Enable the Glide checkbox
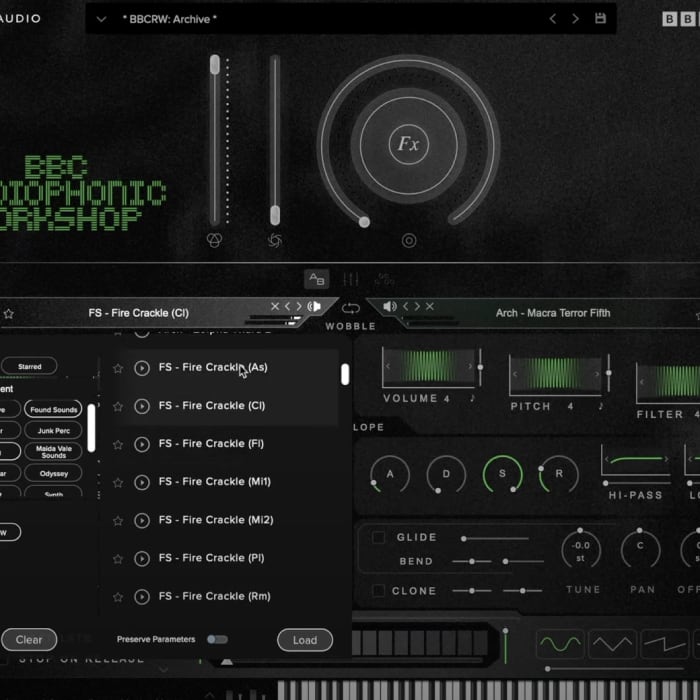The image size is (700, 700). click(379, 537)
